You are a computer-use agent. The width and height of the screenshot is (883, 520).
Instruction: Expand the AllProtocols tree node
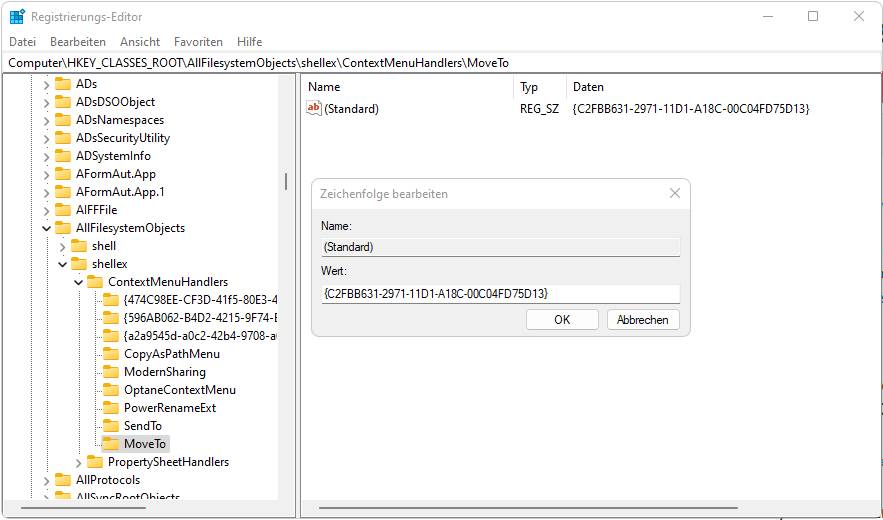coord(46,481)
